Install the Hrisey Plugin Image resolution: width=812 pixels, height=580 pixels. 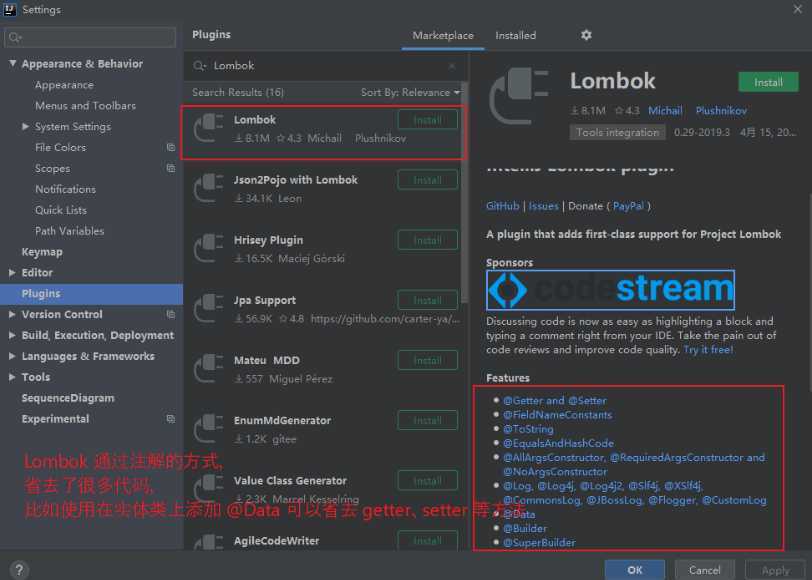click(428, 240)
